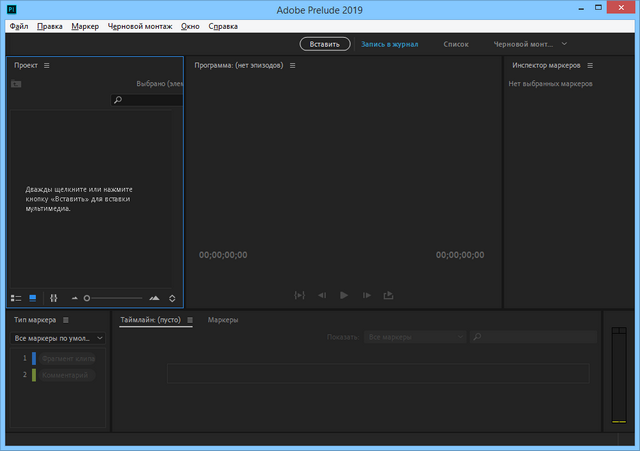Click the Вставить button
The height and width of the screenshot is (451, 640).
[x=325, y=44]
